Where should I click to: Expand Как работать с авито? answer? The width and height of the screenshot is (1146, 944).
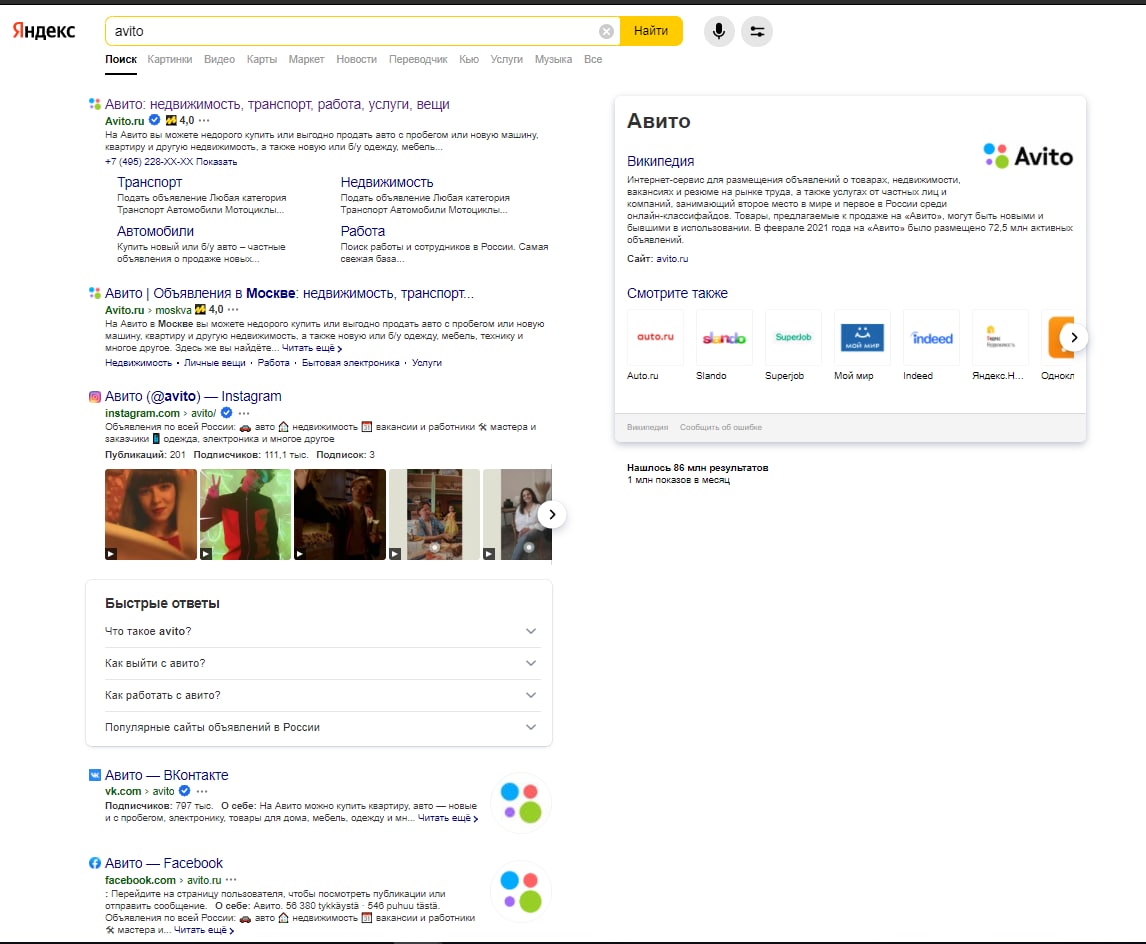(321, 696)
